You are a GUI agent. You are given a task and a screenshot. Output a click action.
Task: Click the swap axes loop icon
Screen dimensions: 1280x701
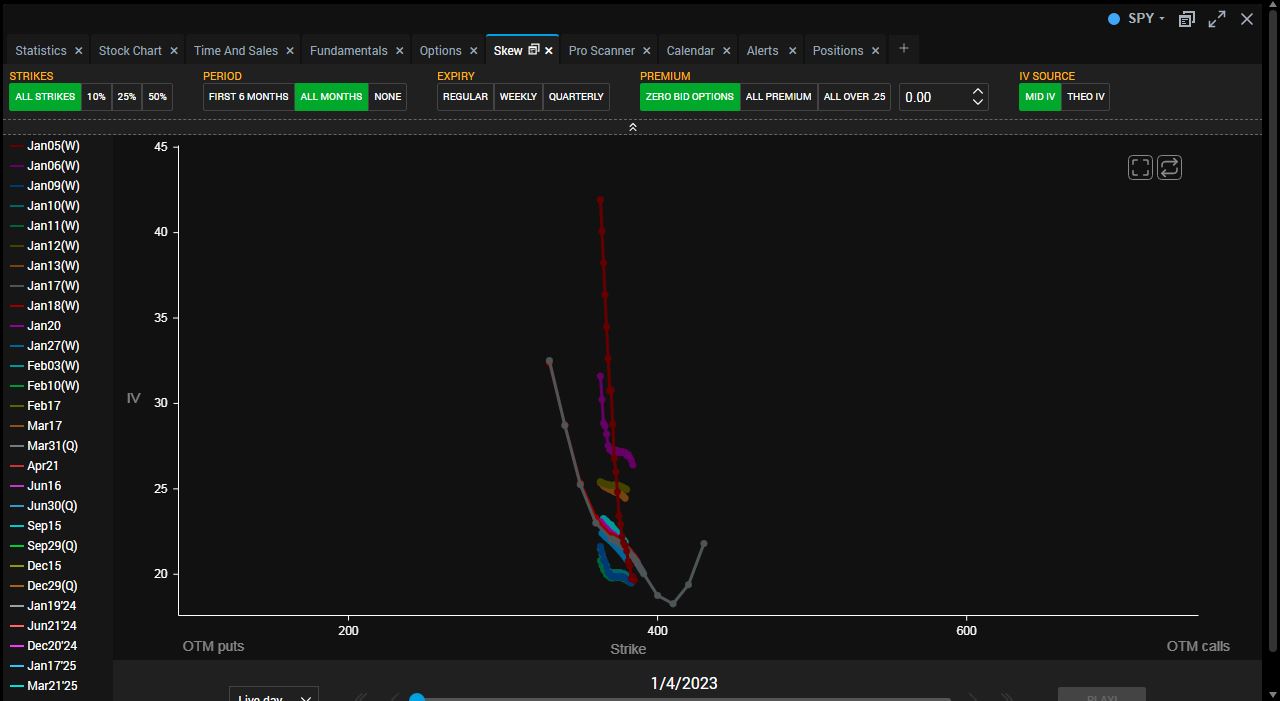click(1169, 168)
